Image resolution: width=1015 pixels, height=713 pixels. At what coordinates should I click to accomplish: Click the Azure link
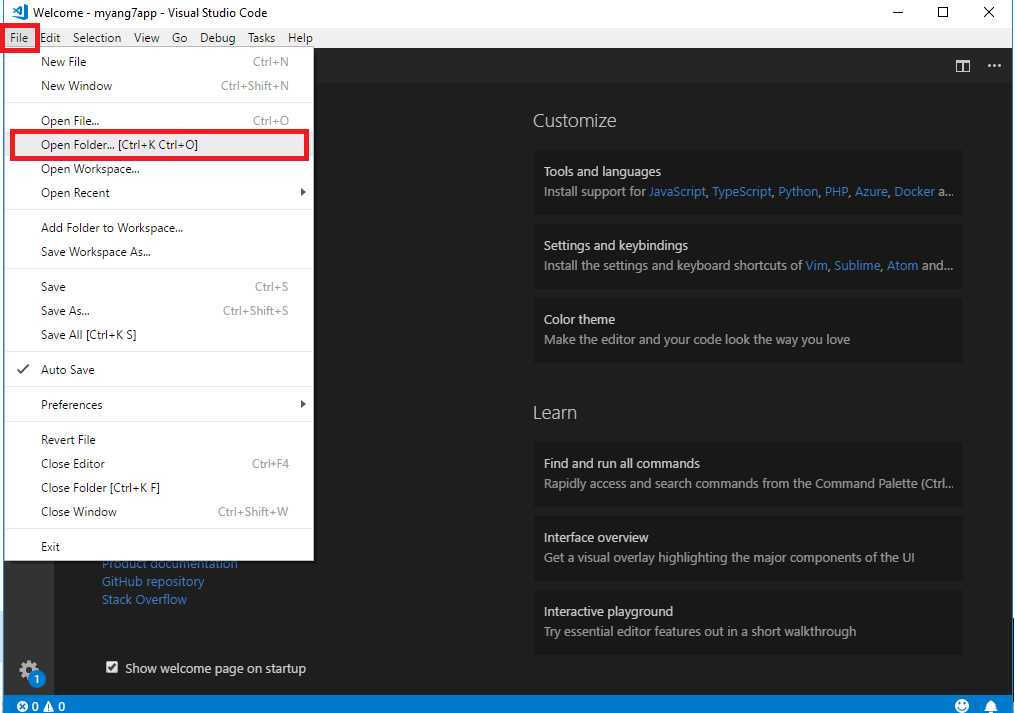[871, 191]
